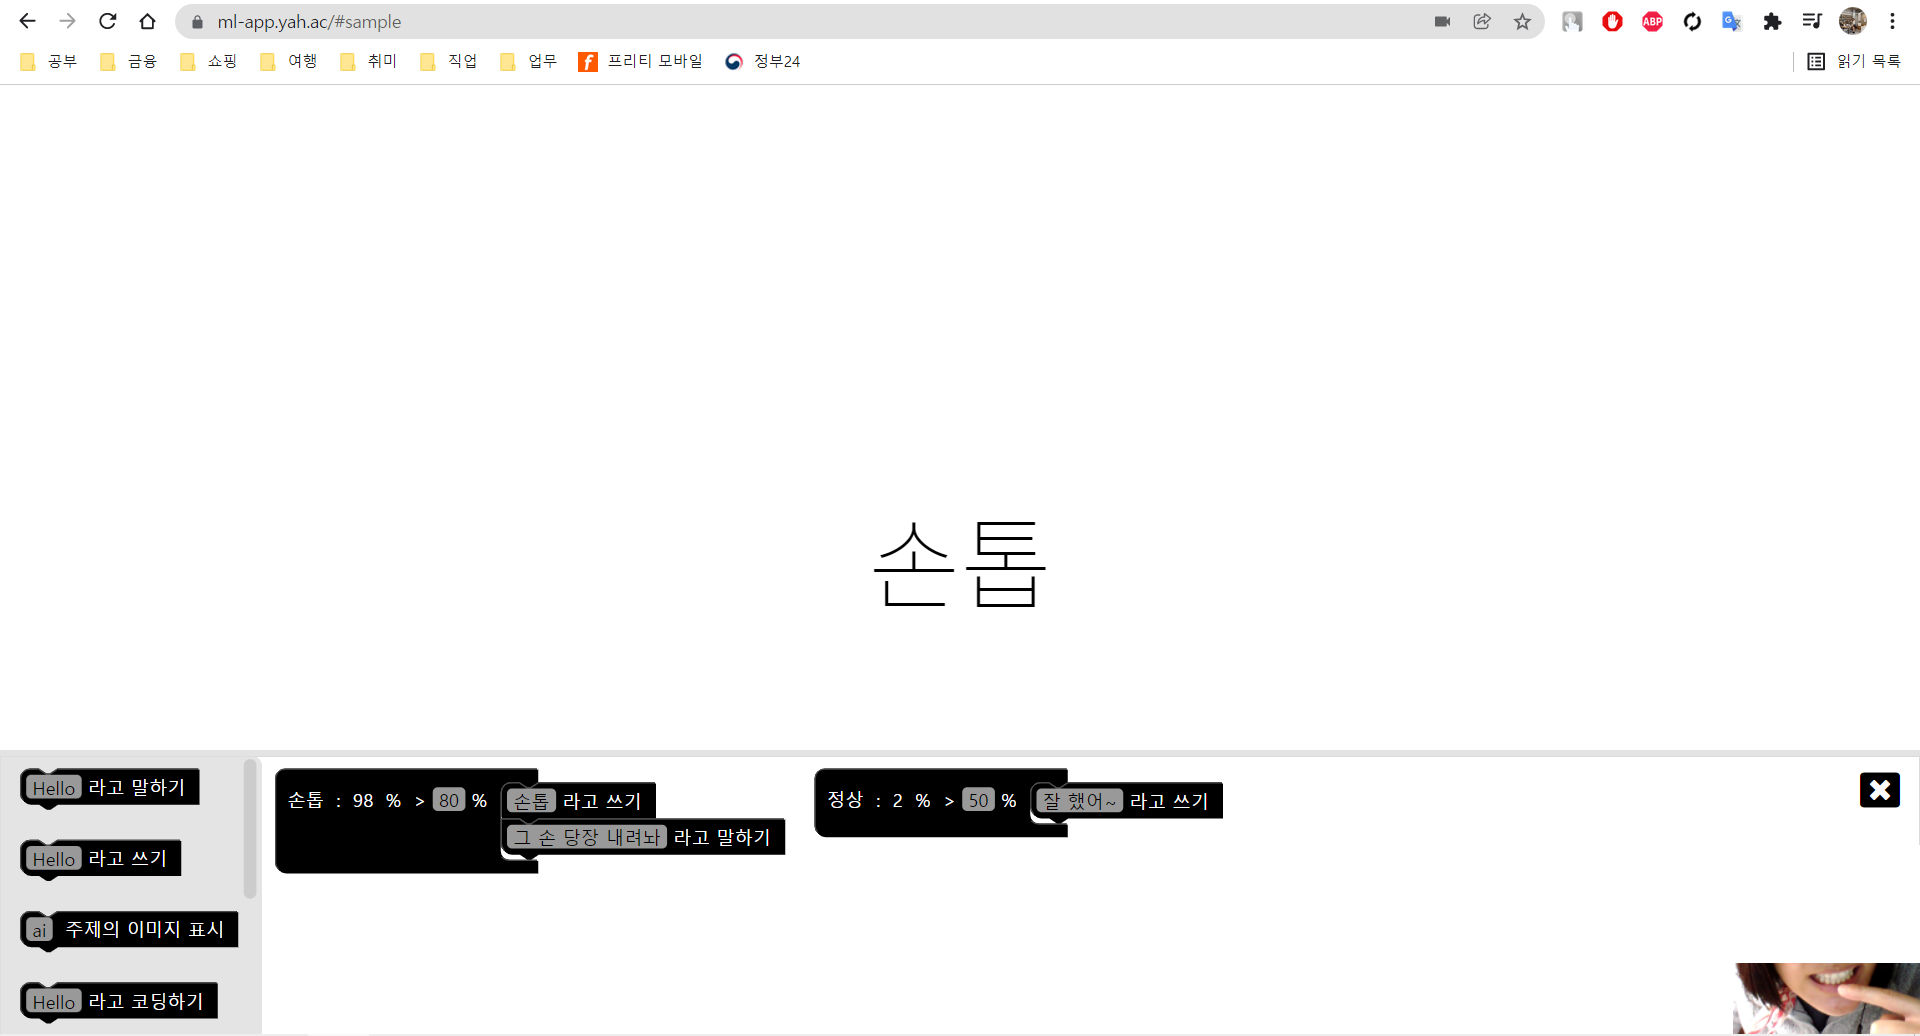Viewport: 1920px width, 1036px height.
Task: Close the coding panel with X
Action: [1880, 790]
